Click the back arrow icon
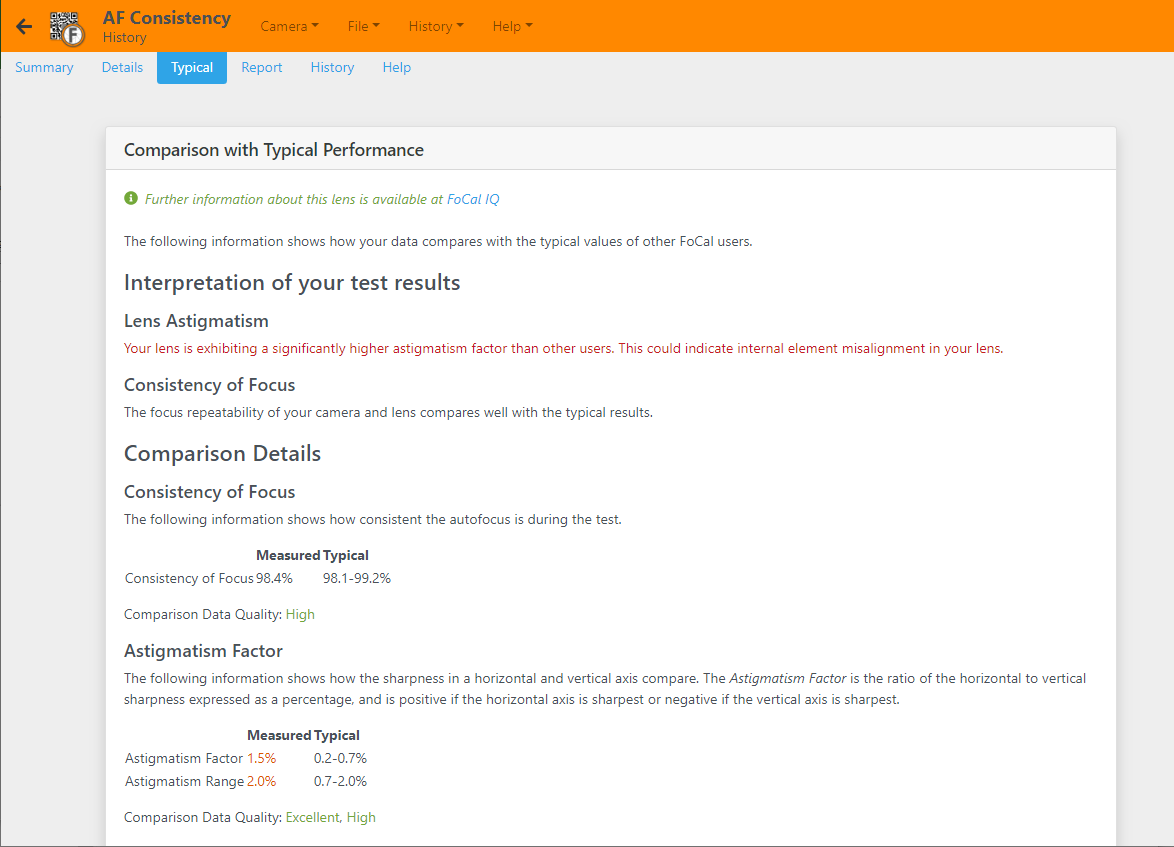Viewport: 1174px width, 847px height. pos(24,27)
